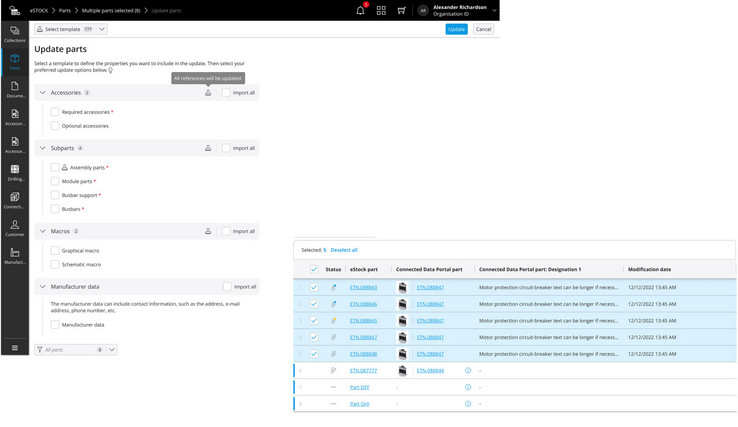
Task: Go to Collections in the sidebar
Action: tap(15, 34)
